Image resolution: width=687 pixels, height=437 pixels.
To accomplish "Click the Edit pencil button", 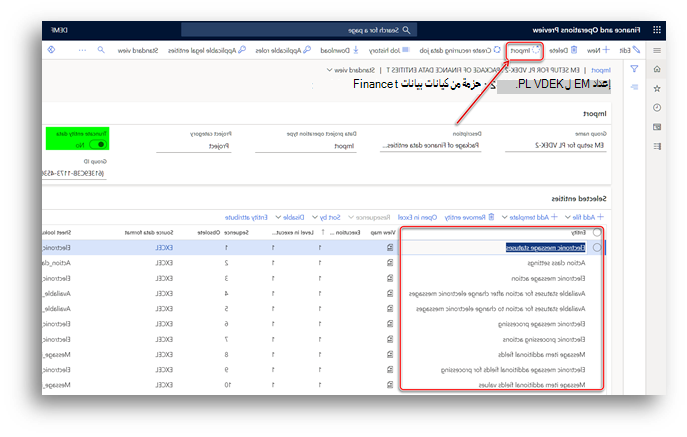I will 630,50.
